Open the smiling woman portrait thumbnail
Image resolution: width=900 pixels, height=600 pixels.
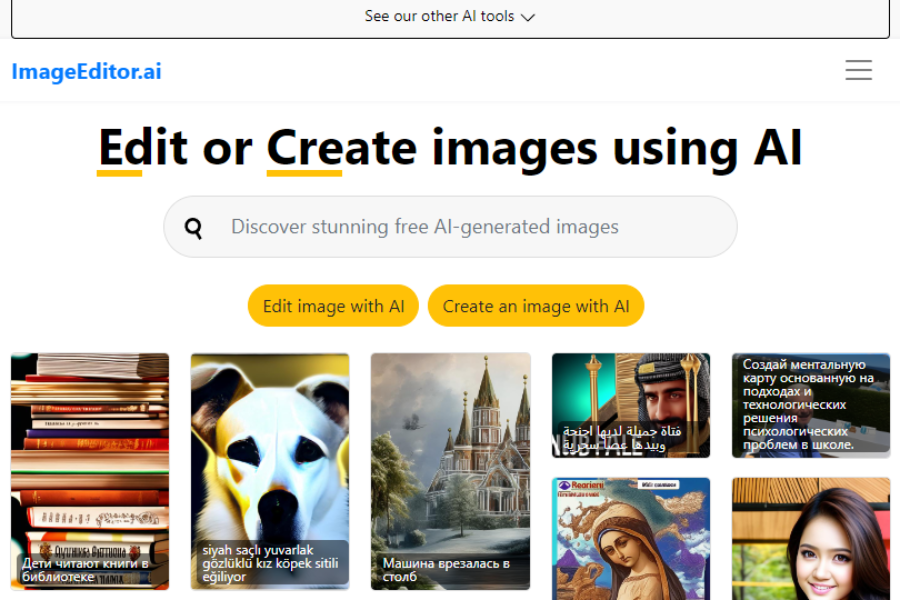tap(810, 540)
